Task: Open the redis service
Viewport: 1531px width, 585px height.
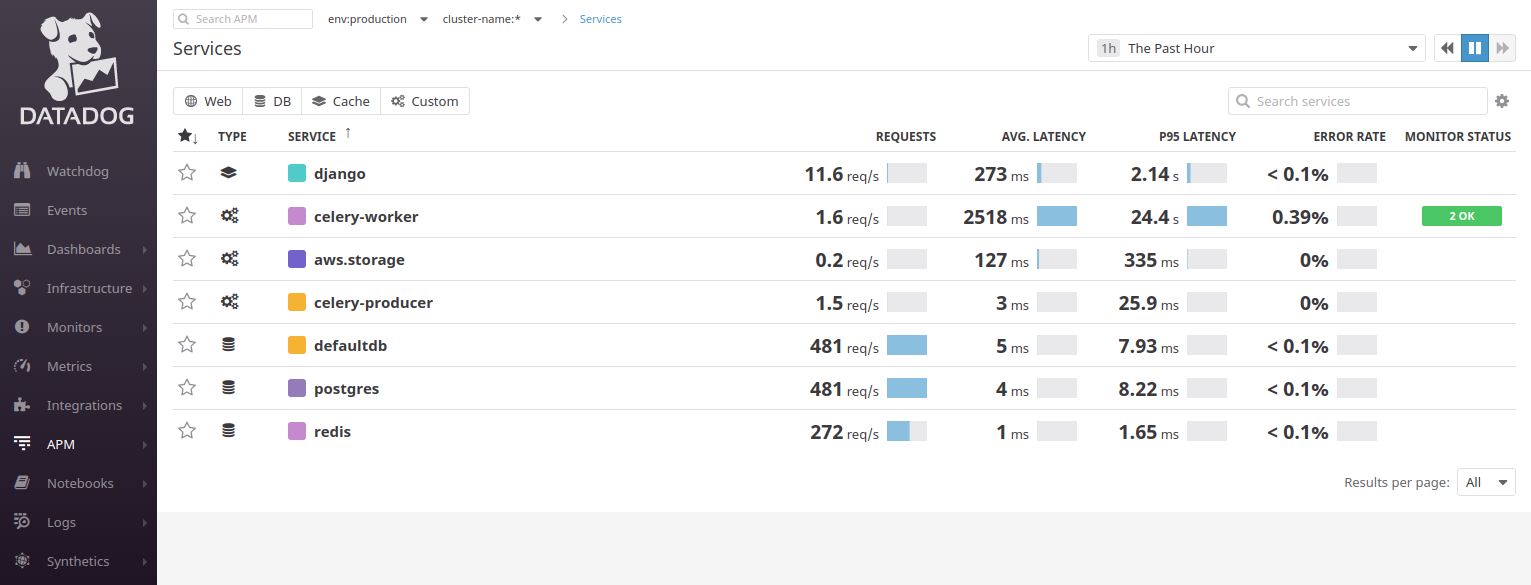Action: point(332,431)
